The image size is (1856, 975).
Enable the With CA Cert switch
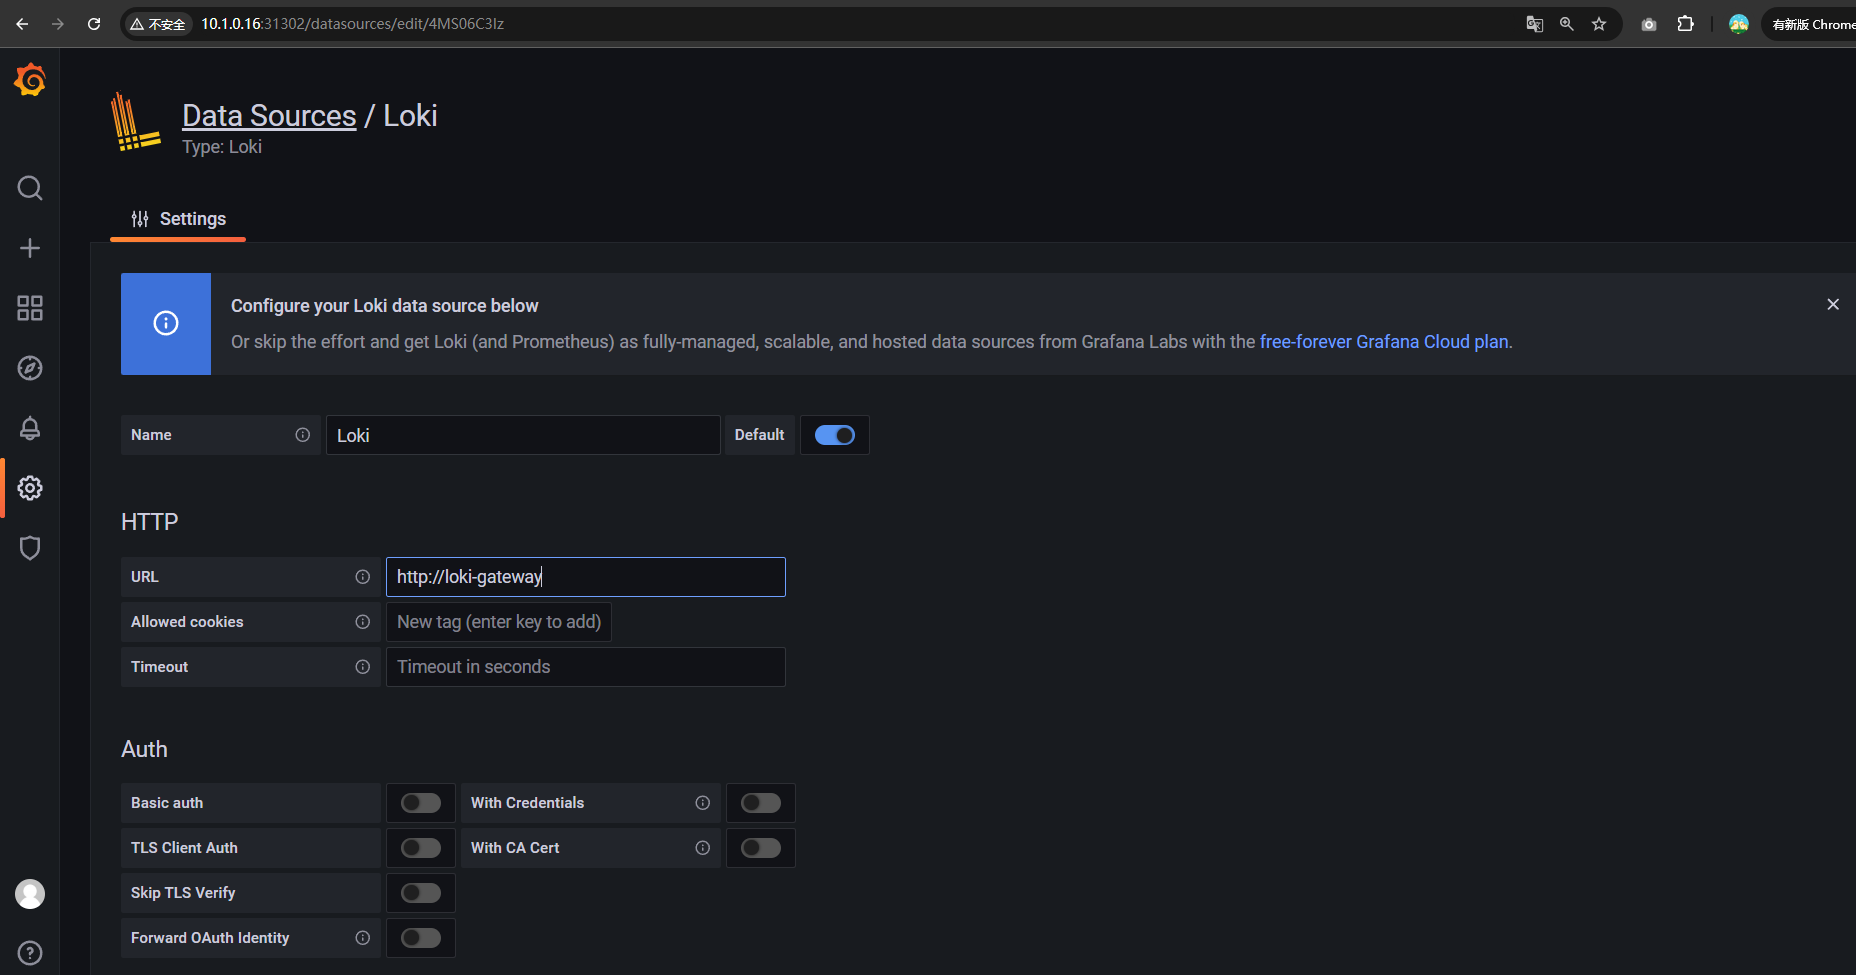[761, 848]
